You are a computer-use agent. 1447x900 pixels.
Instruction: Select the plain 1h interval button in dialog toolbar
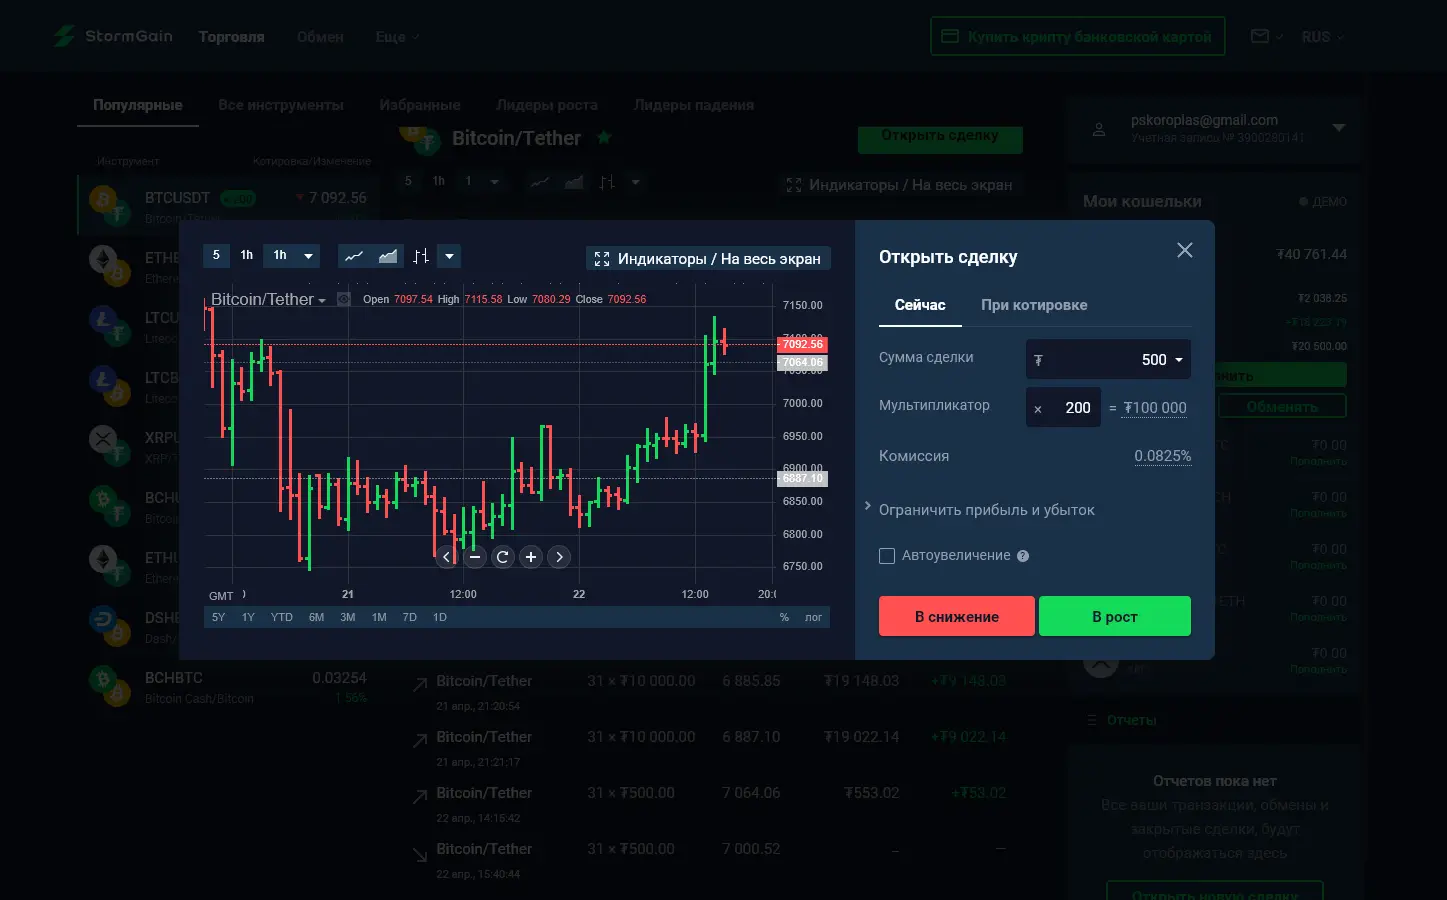(247, 255)
